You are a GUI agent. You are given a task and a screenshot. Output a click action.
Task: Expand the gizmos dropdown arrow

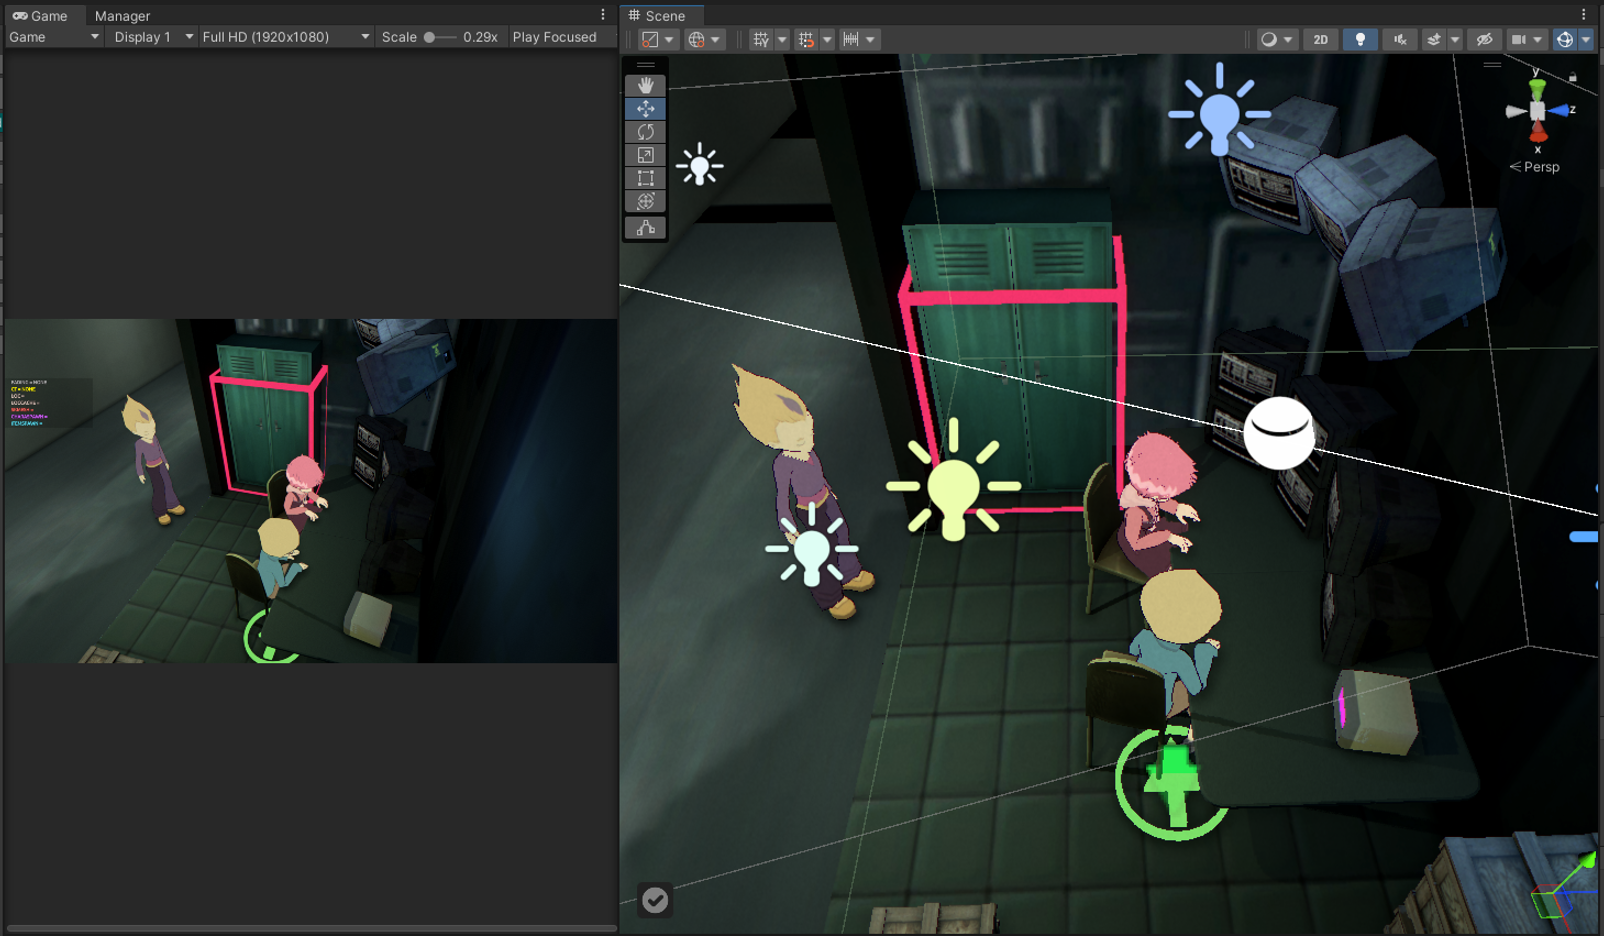pos(1586,39)
